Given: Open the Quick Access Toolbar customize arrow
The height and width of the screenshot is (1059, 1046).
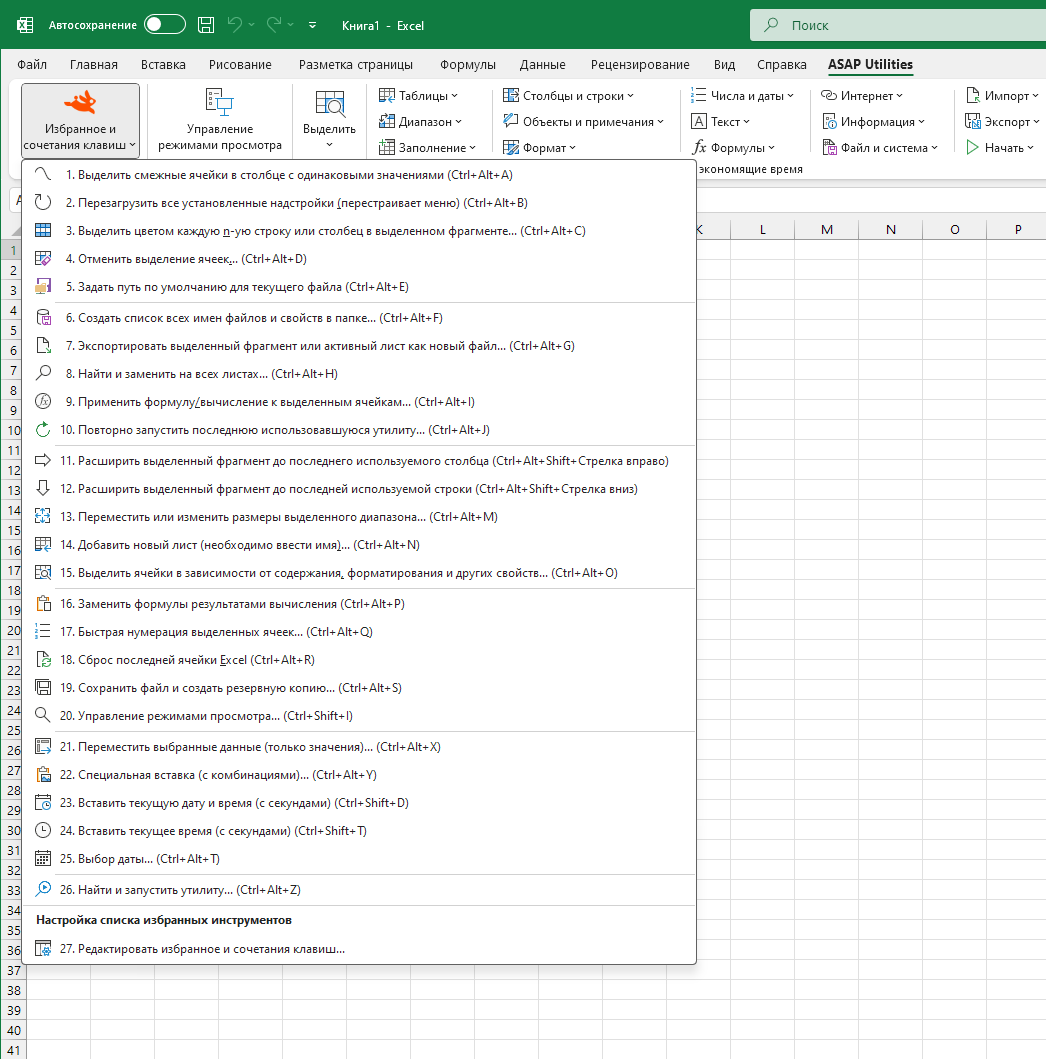Looking at the screenshot, I should (x=313, y=25).
